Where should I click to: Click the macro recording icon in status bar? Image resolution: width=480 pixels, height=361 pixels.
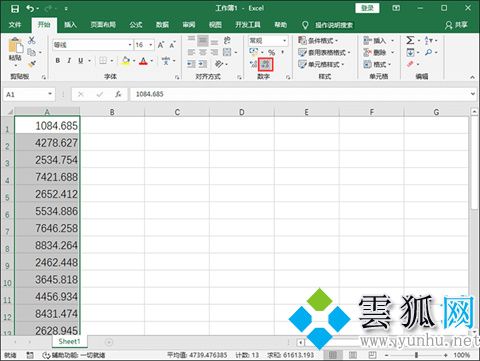pyautogui.click(x=30, y=355)
